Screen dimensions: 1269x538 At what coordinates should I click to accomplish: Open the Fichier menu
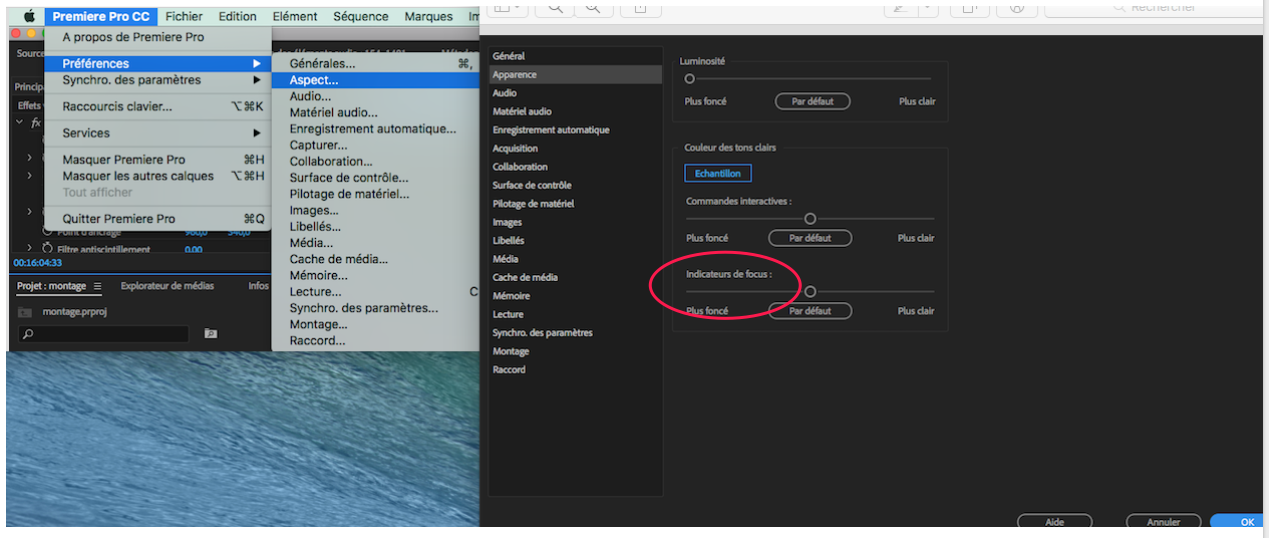[x=184, y=16]
